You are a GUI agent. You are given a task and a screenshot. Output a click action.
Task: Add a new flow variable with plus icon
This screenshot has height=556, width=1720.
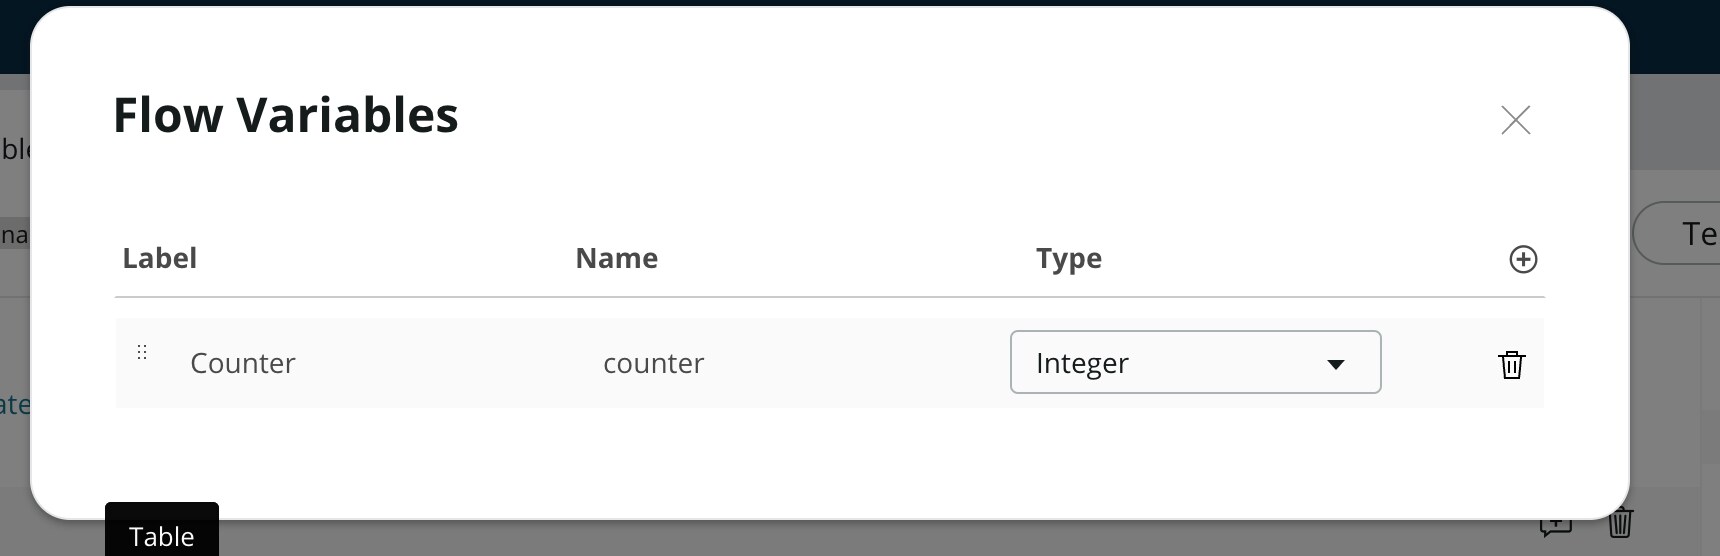pyautogui.click(x=1522, y=259)
